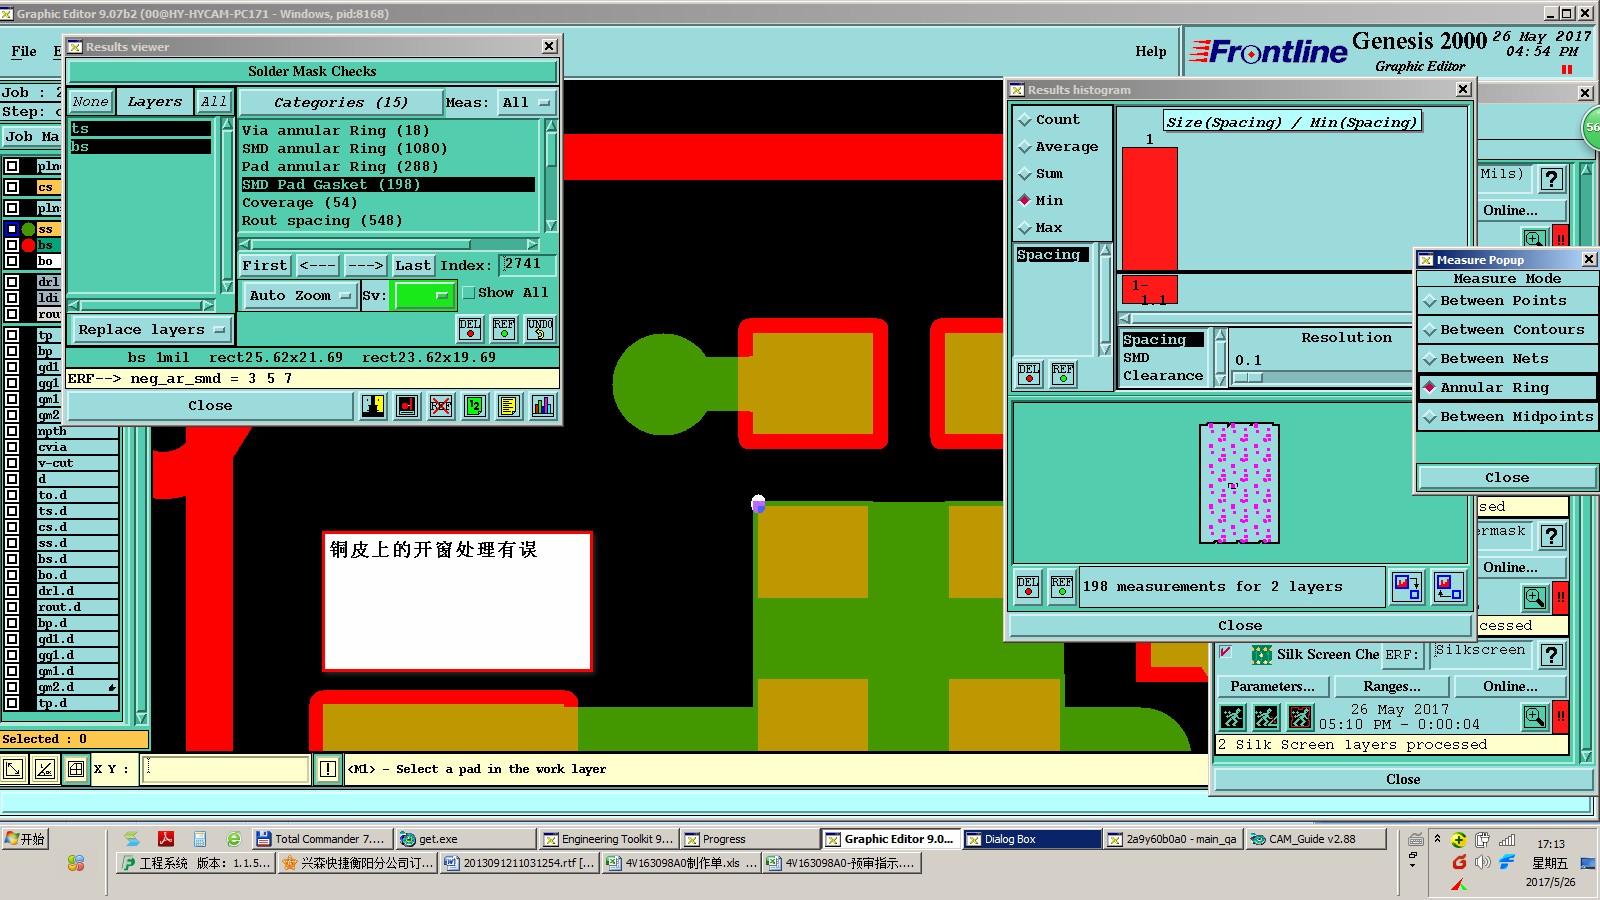Open Silk Screen results magnifier icon
The height and width of the screenshot is (900, 1600).
tap(1534, 716)
